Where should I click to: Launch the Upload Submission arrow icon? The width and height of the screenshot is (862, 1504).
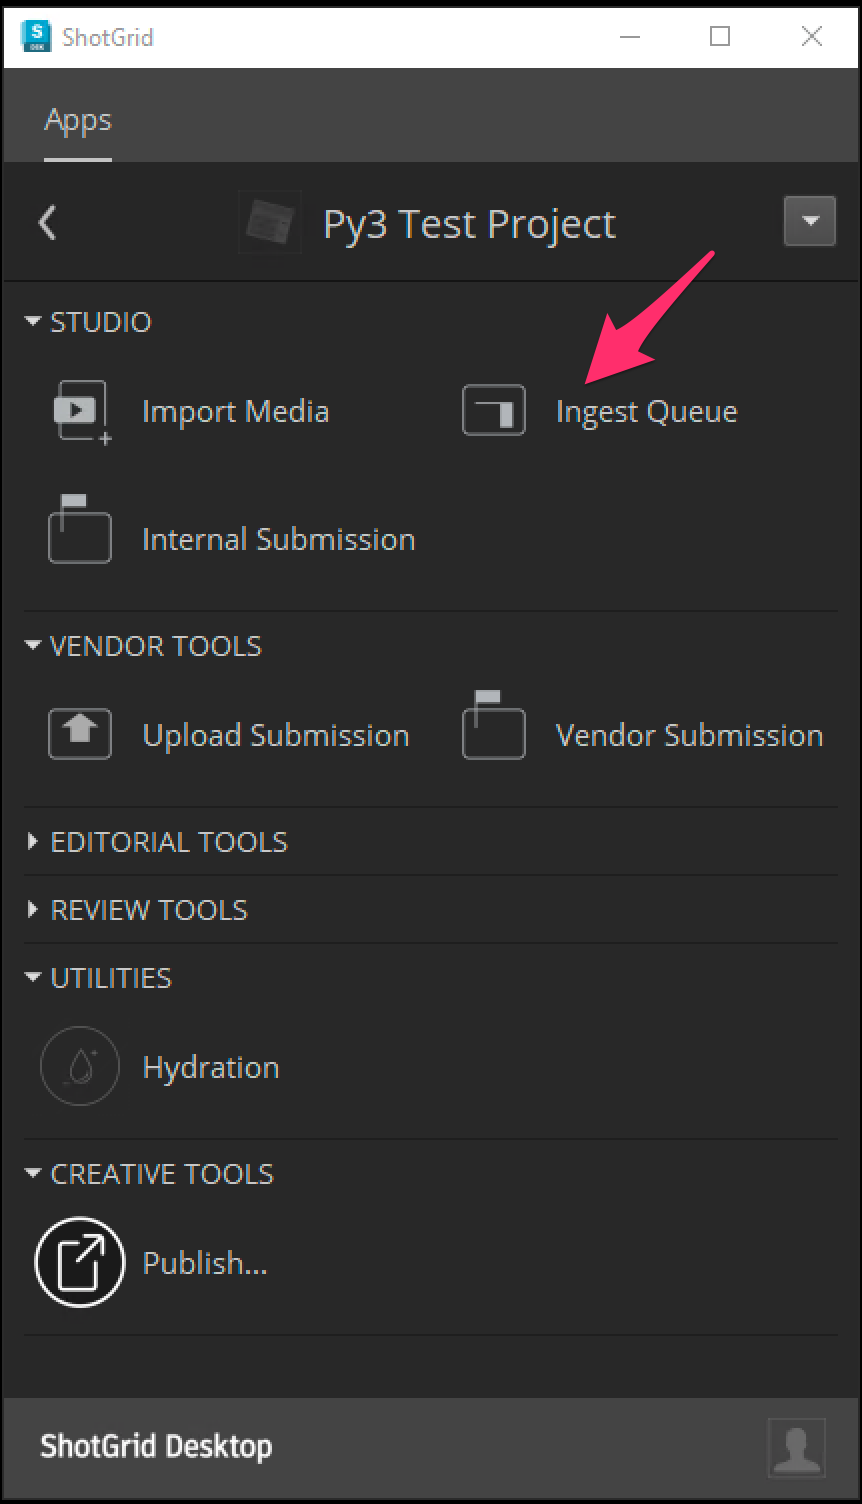80,735
